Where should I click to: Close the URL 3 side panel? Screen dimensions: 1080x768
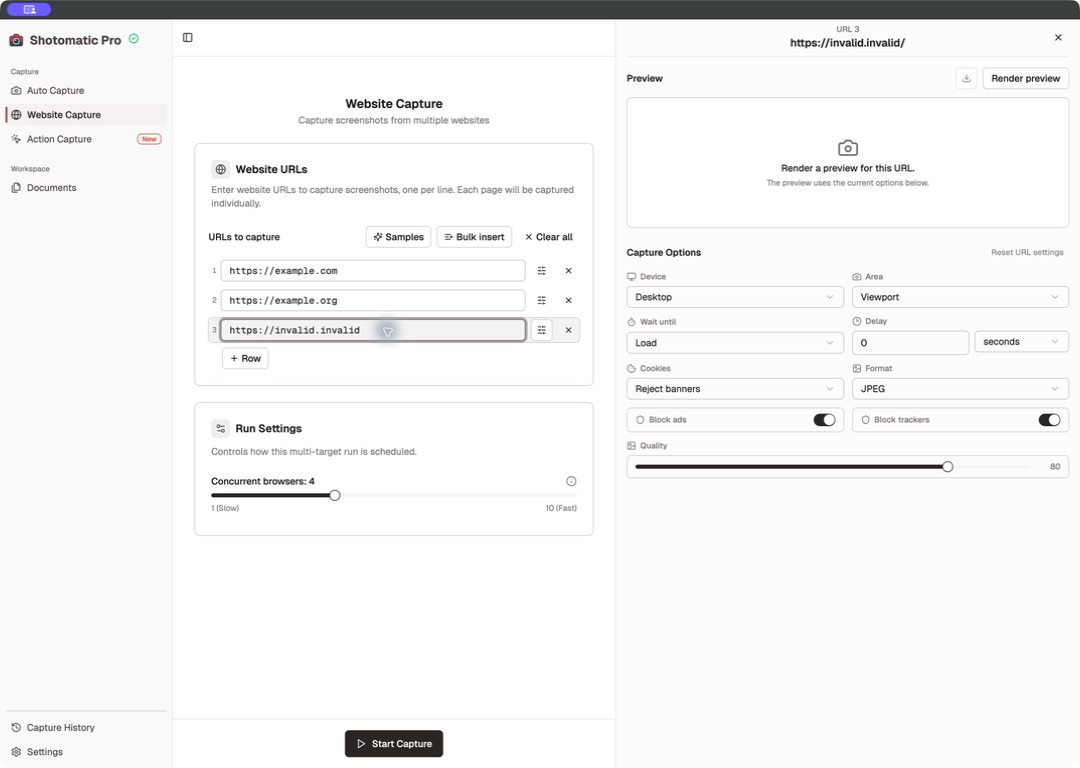point(1058,37)
